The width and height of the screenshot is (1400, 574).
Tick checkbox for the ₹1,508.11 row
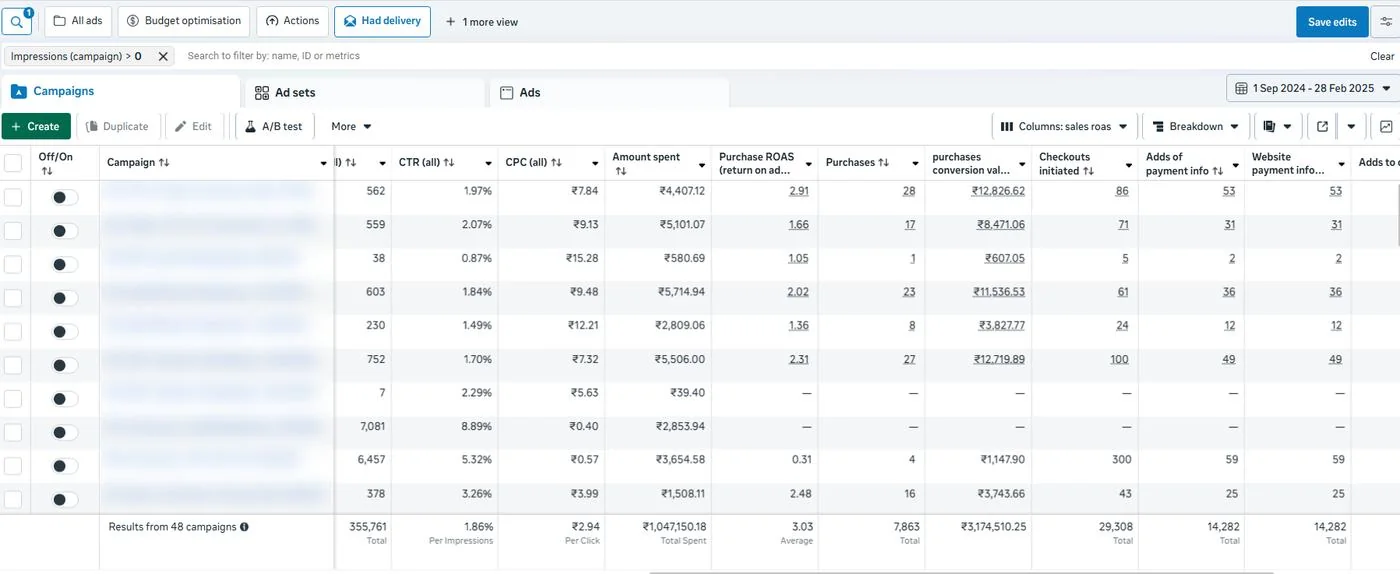(x=13, y=499)
